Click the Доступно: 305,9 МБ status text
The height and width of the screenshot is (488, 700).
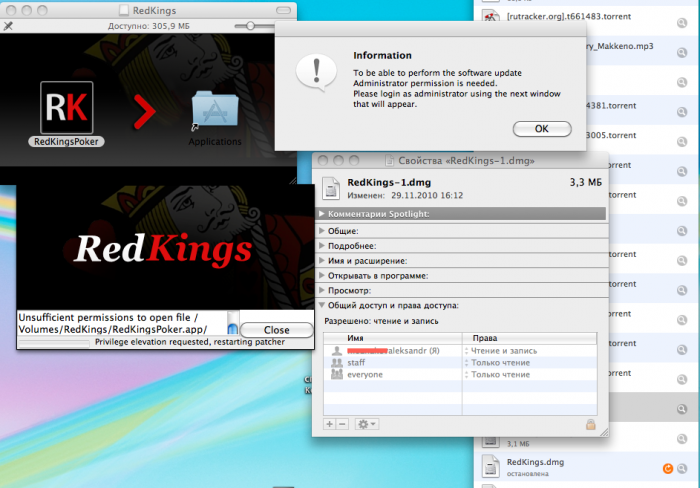[x=149, y=26]
